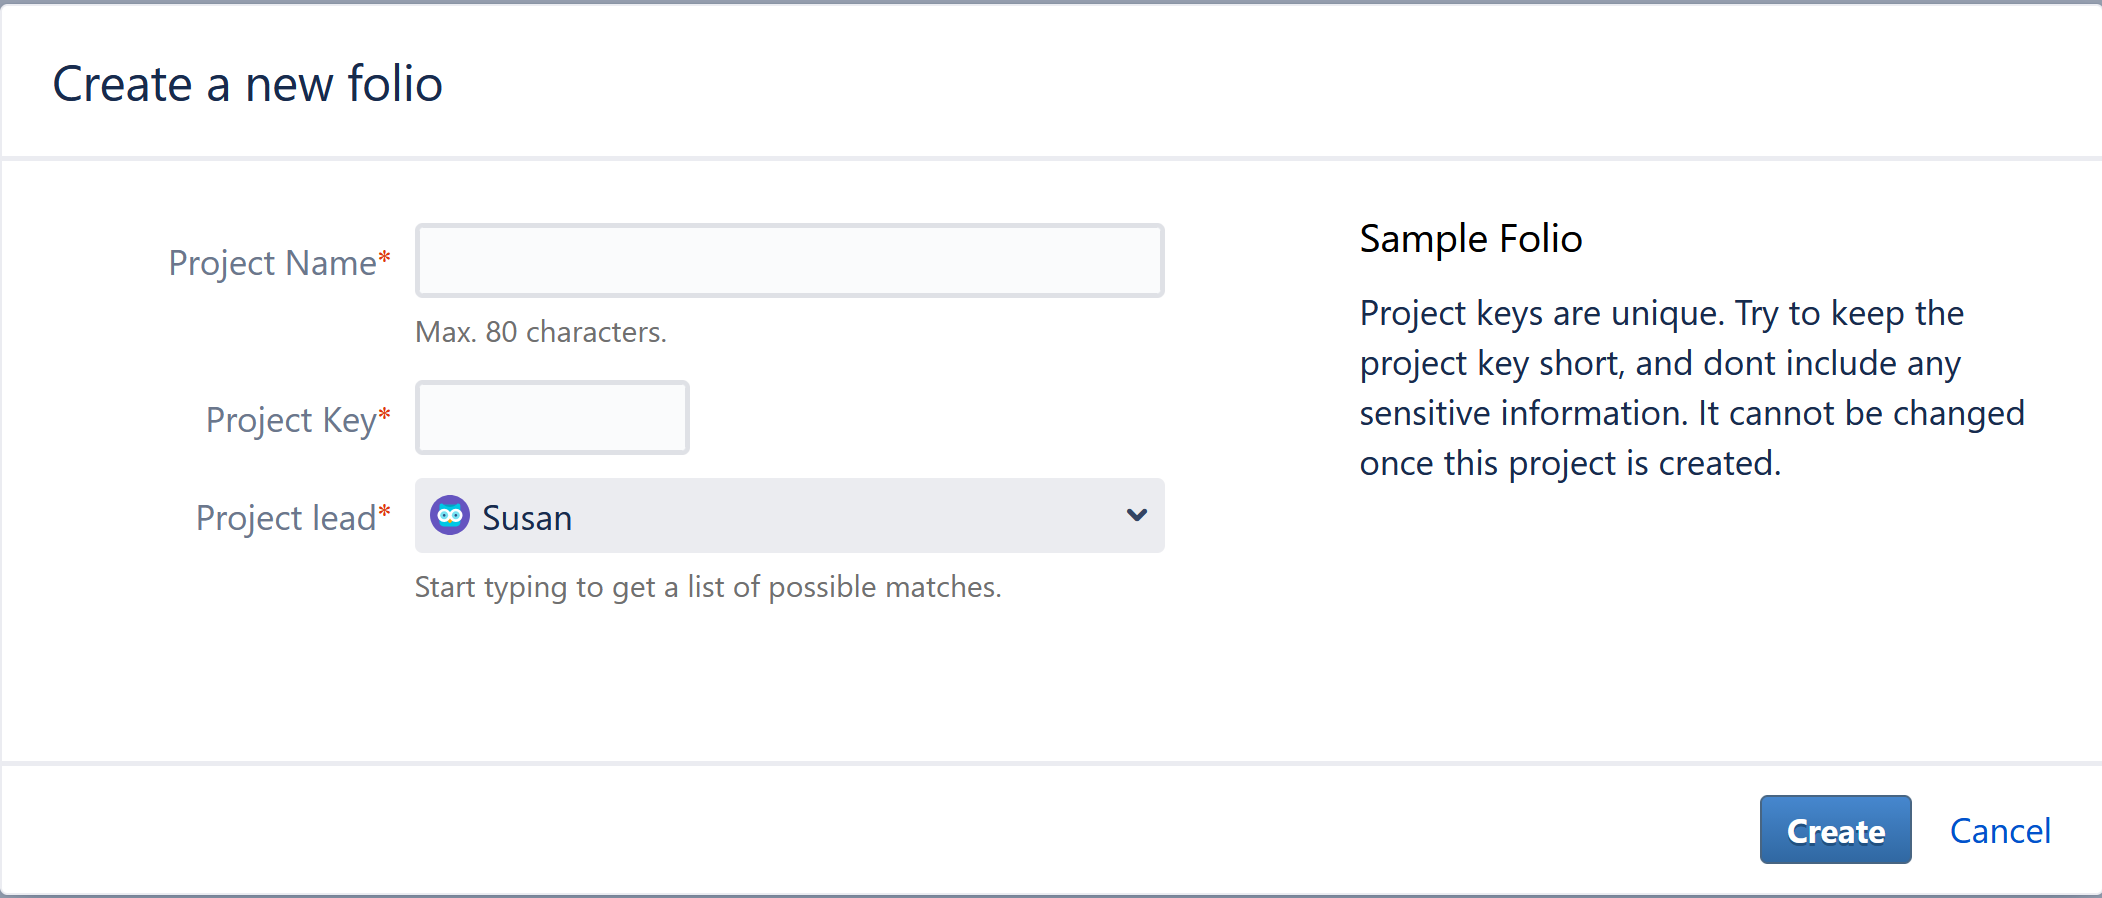Click Susan's avatar icon in Project lead
2102x898 pixels.
[x=450, y=516]
